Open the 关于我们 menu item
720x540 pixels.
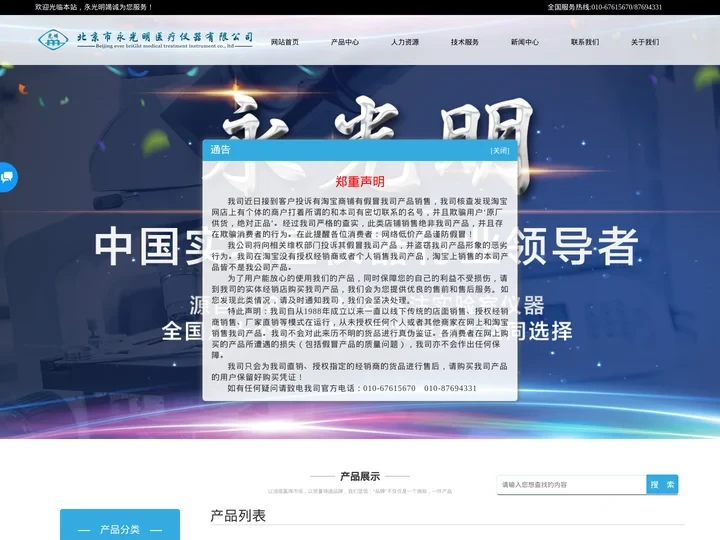click(645, 42)
